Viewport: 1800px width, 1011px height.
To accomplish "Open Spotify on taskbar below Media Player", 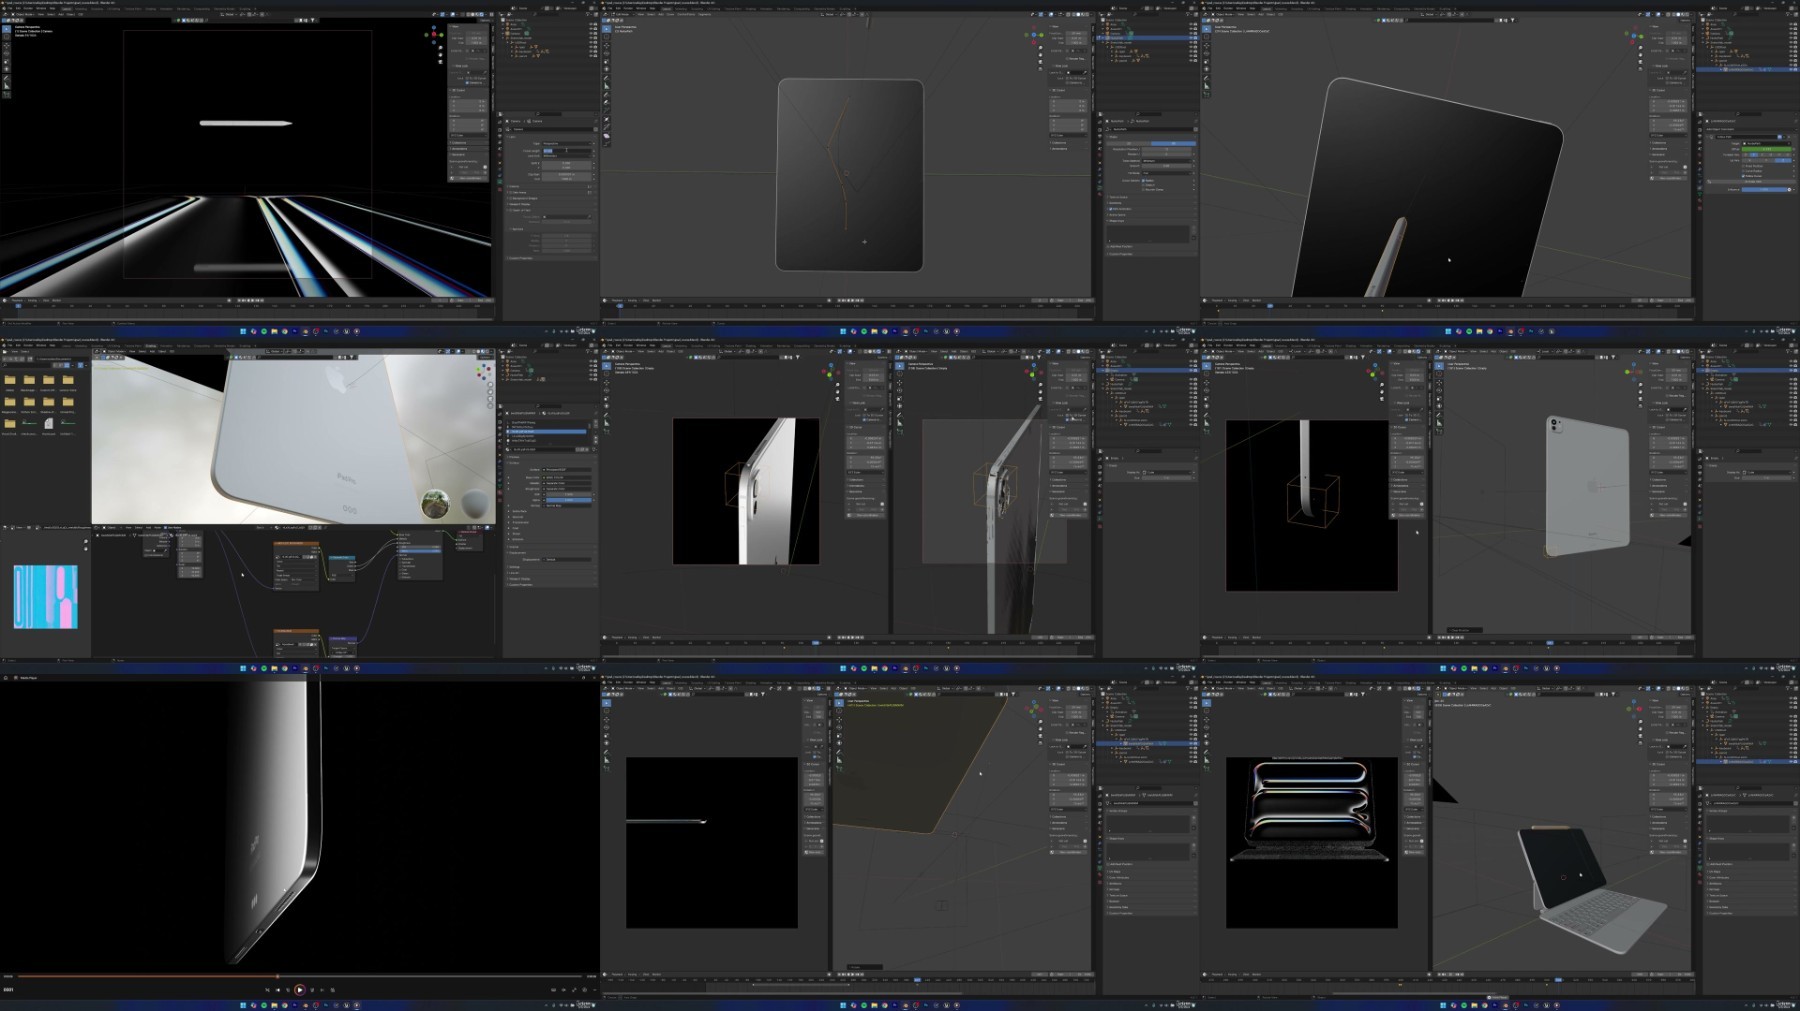I will pos(264,1005).
